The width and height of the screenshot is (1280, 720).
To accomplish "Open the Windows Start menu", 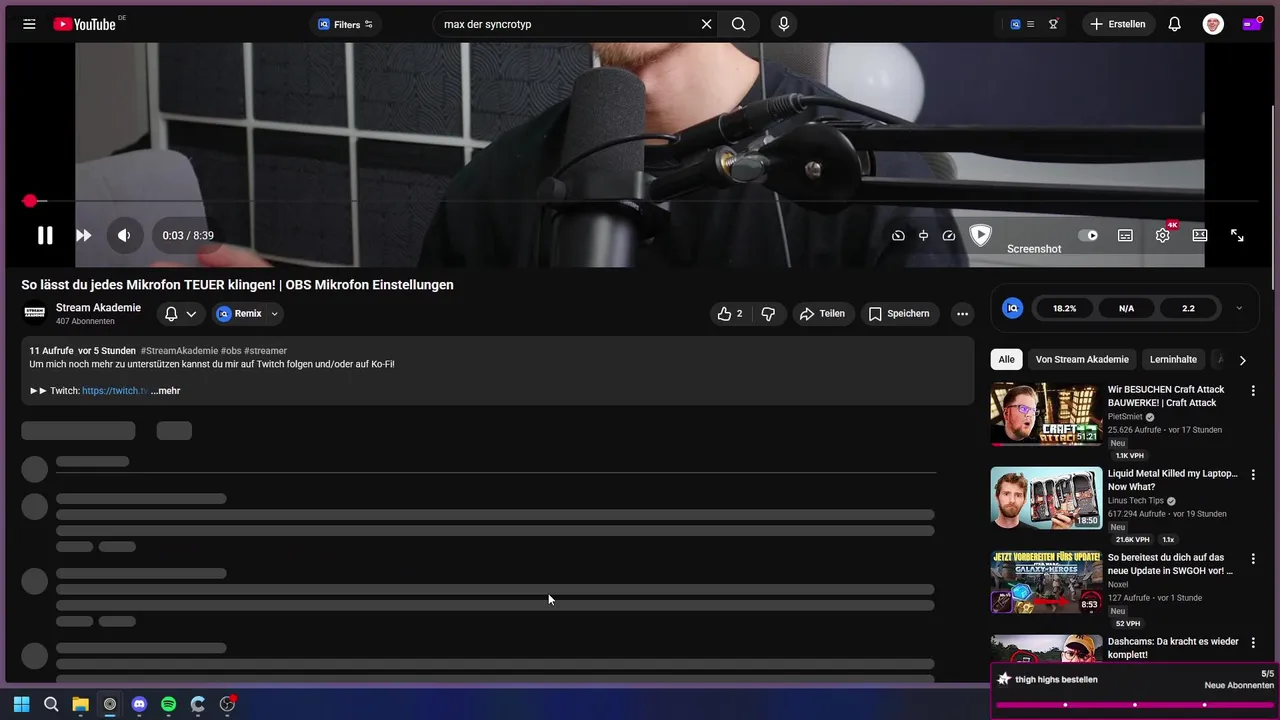I will click(x=21, y=704).
